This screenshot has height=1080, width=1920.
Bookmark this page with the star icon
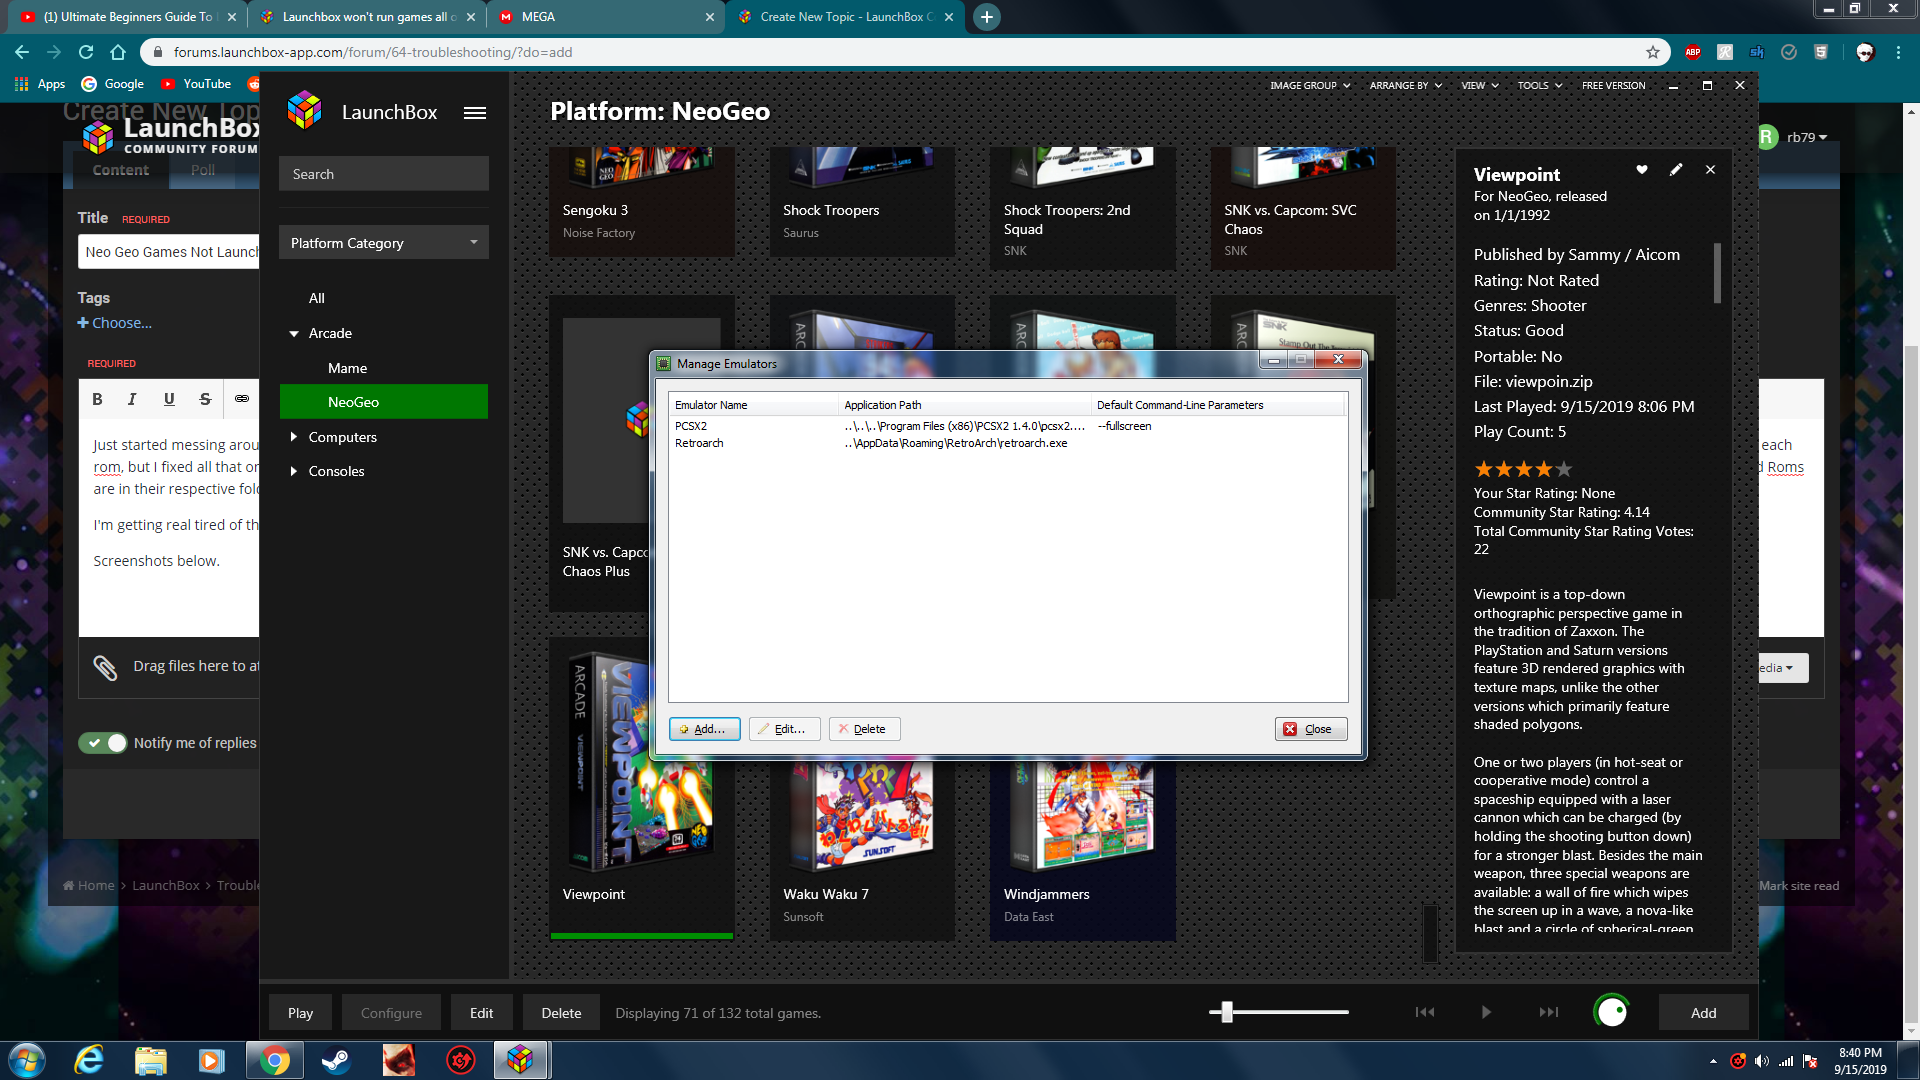(1653, 52)
